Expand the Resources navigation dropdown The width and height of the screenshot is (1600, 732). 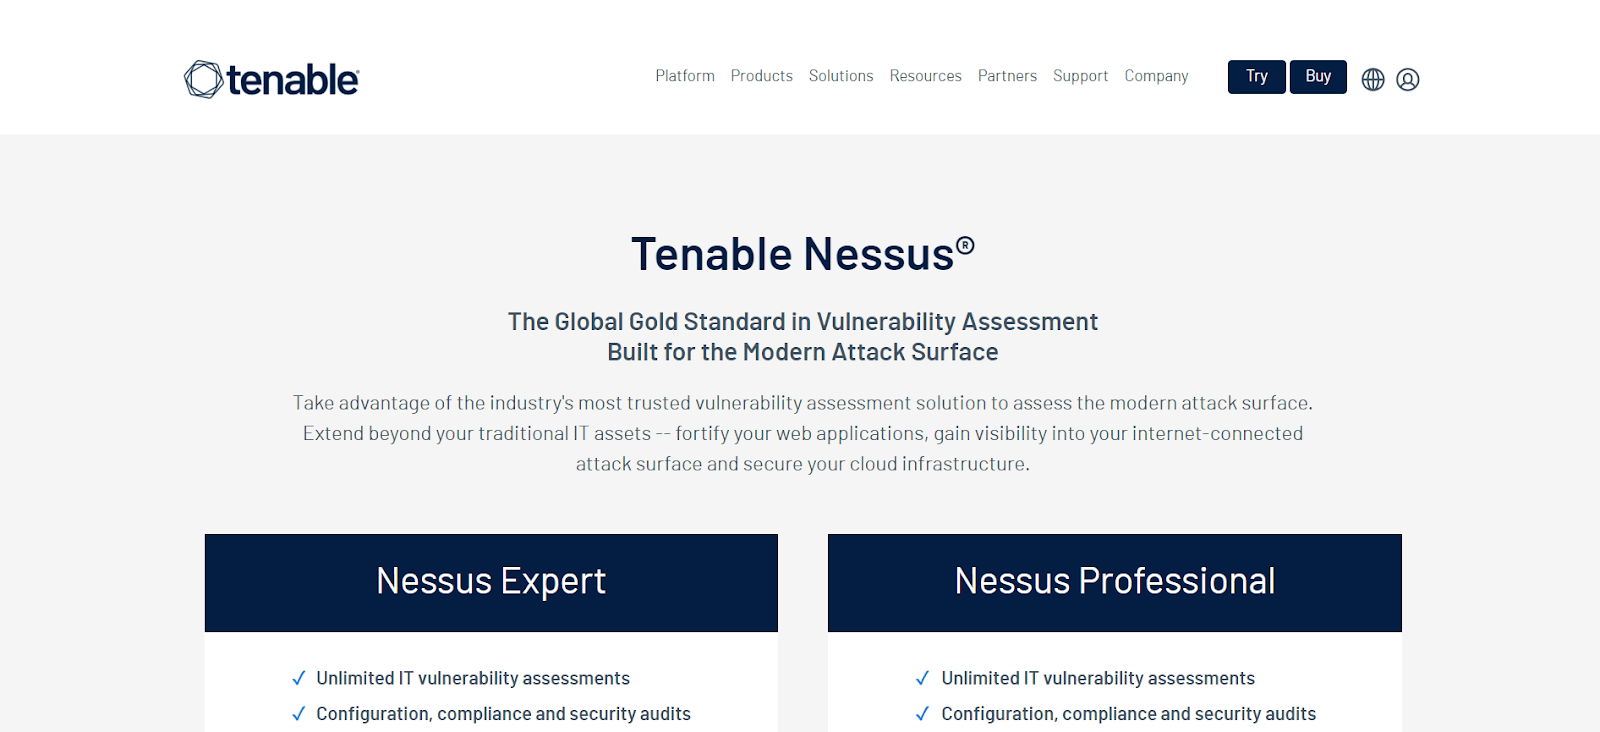point(925,76)
